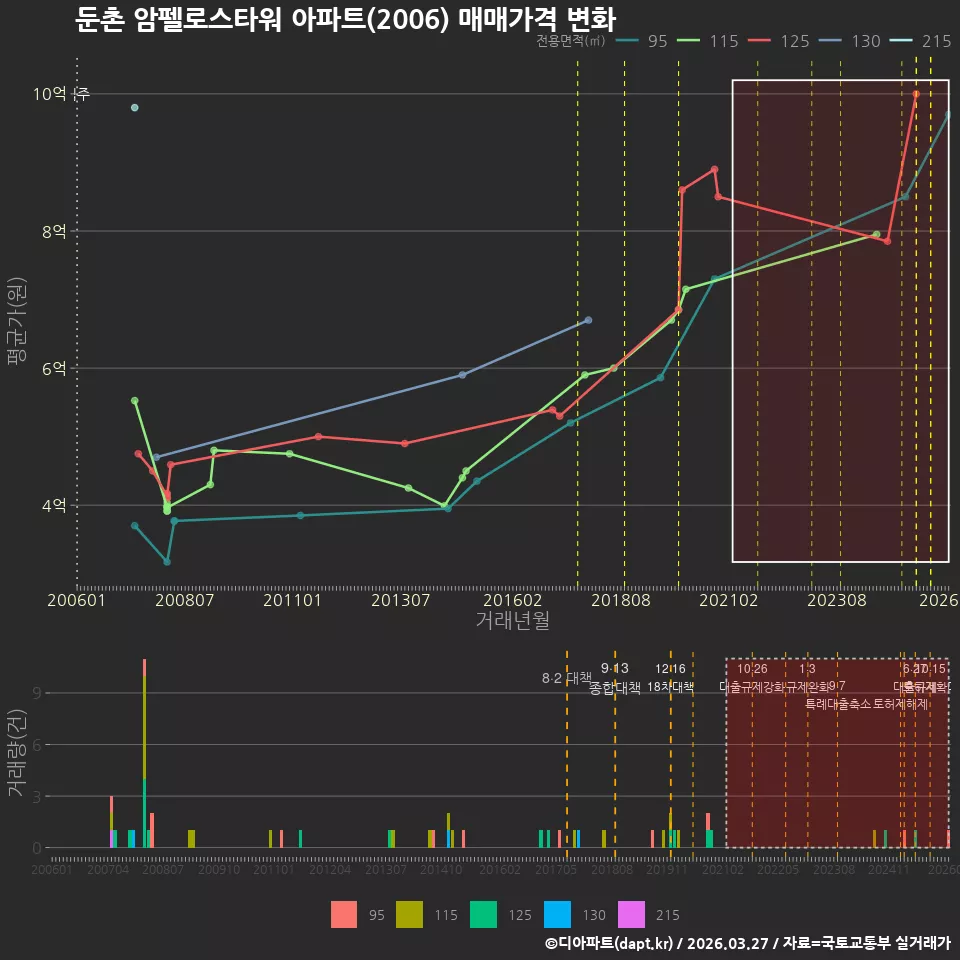Click the 4억 label on the price axis
The image size is (960, 960).
pyautogui.click(x=54, y=505)
